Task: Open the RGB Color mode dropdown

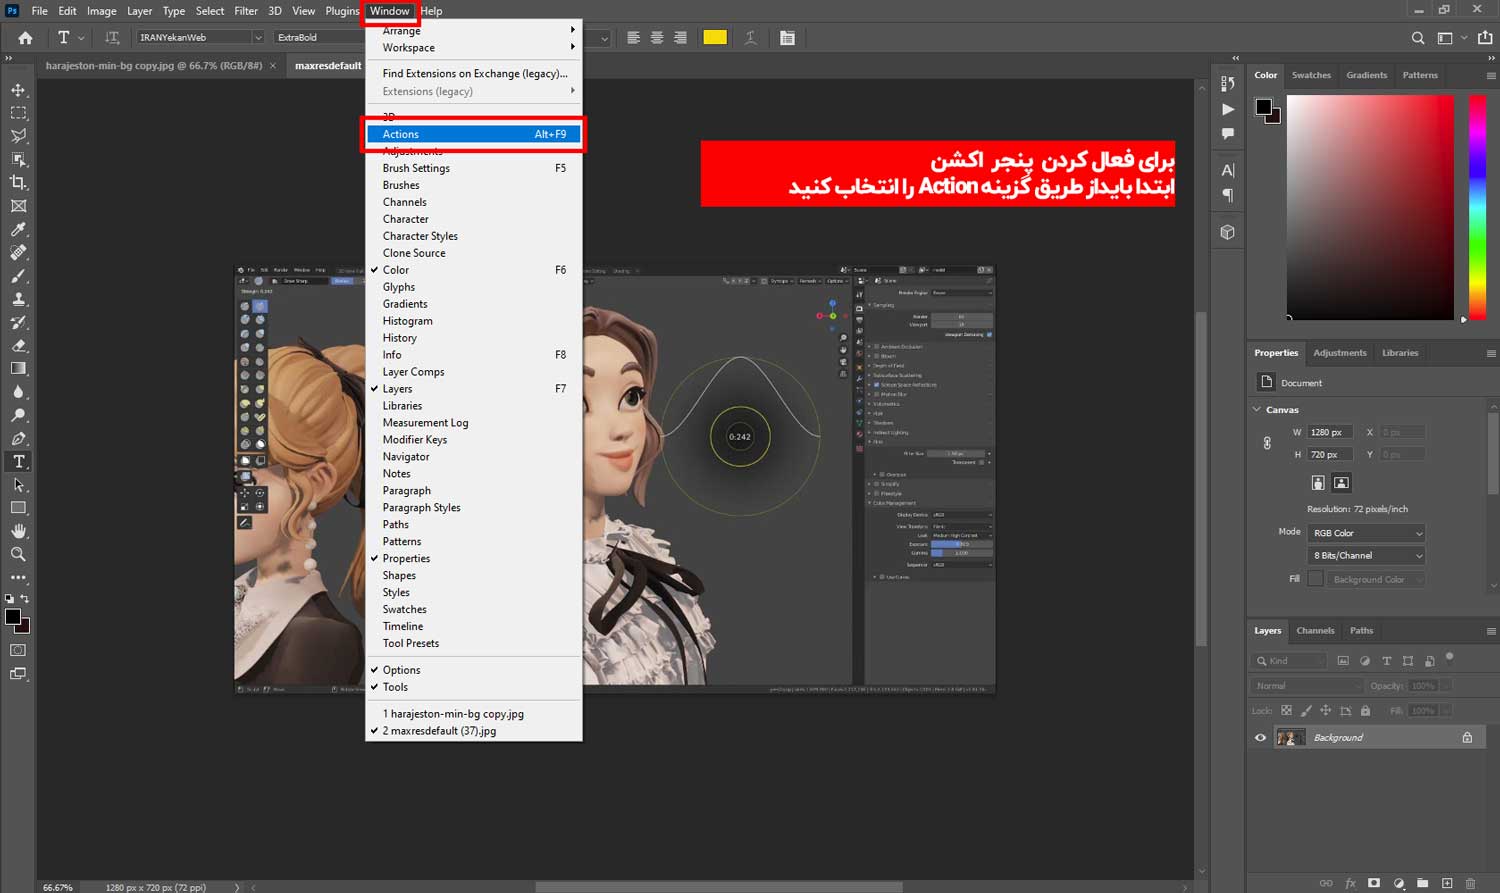Action: [x=1366, y=533]
